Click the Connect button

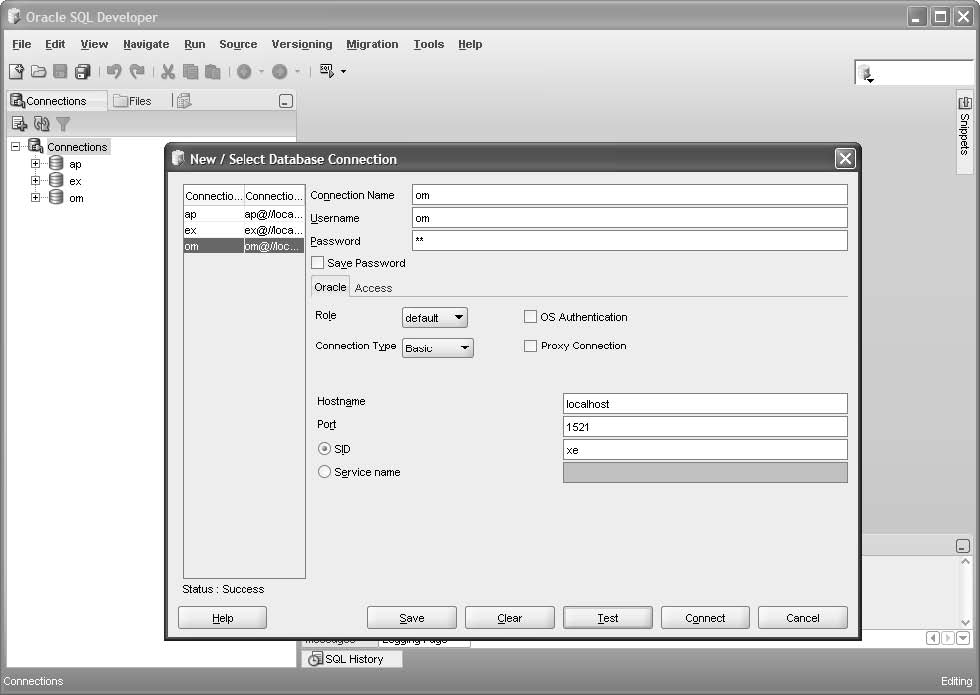705,618
